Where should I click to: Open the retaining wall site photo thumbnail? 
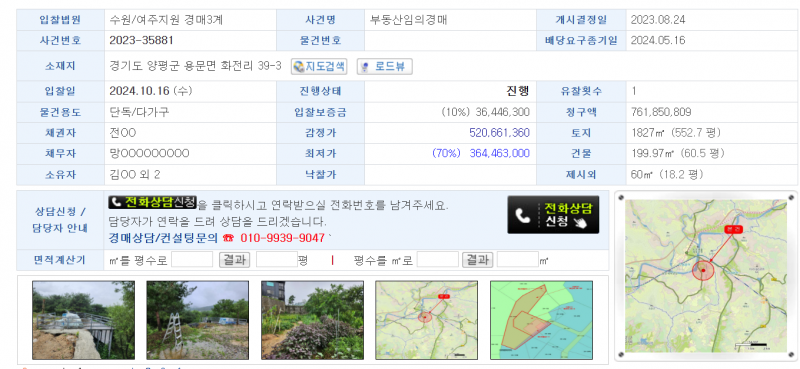84,320
